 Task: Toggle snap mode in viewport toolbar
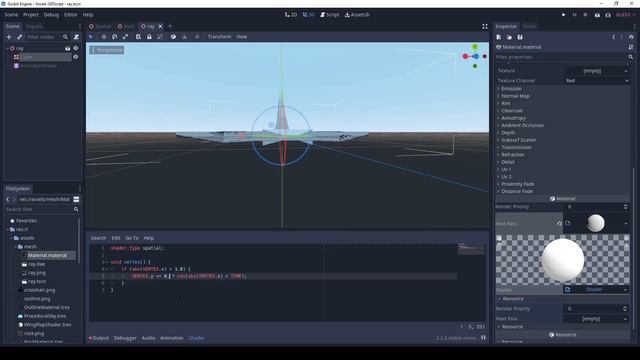pos(184,37)
